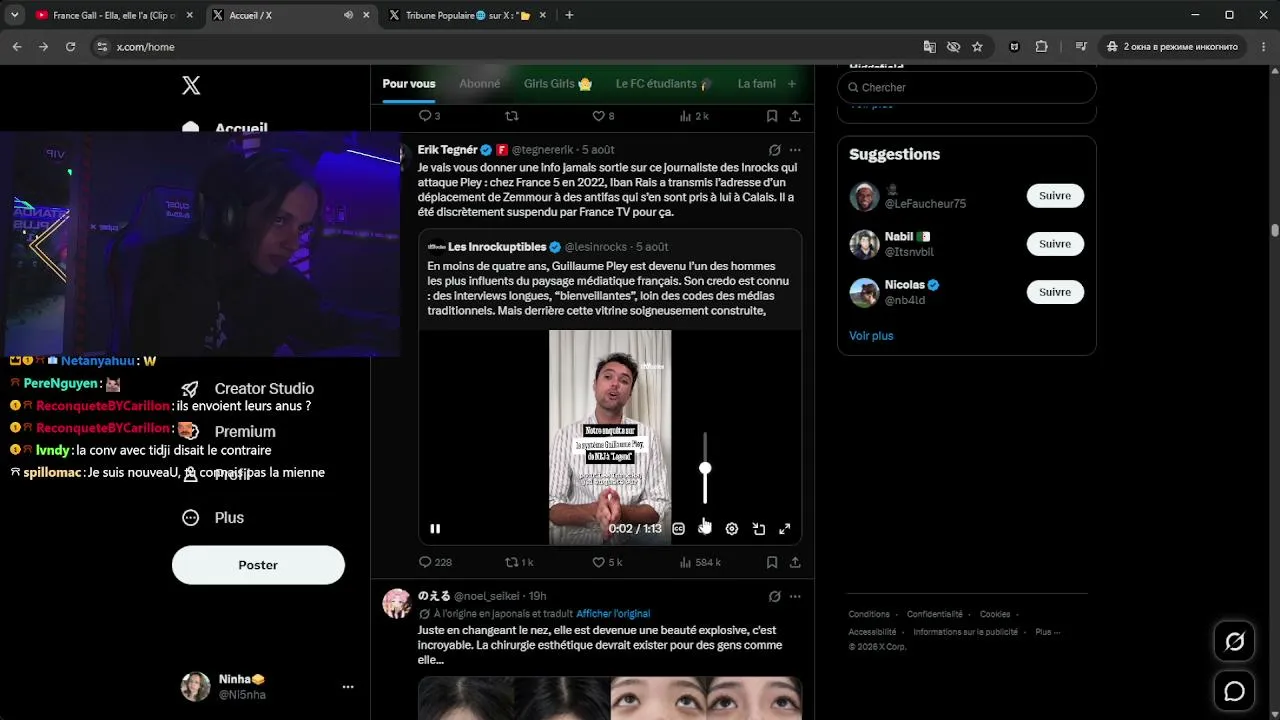Expand video to fullscreen
1280x720 pixels.
(x=785, y=529)
